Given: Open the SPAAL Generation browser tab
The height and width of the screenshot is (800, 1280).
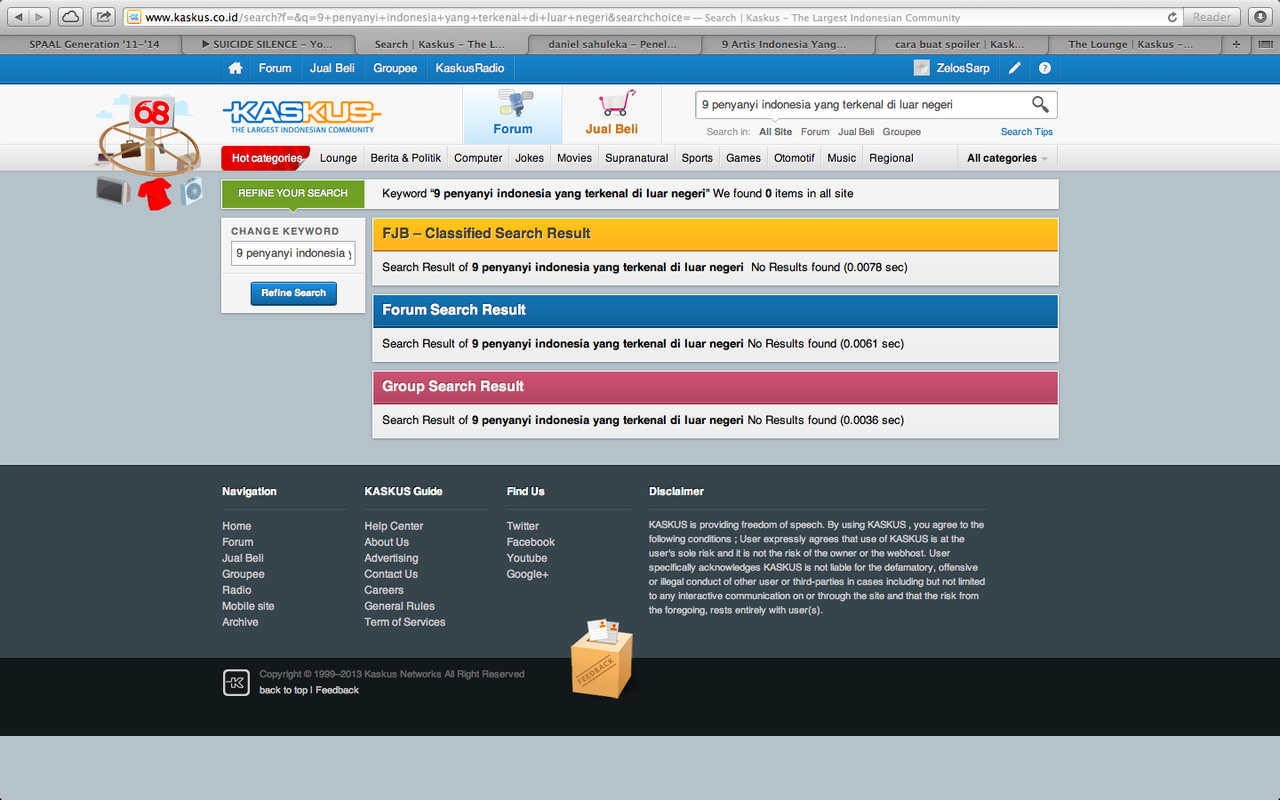Looking at the screenshot, I should [x=93, y=44].
